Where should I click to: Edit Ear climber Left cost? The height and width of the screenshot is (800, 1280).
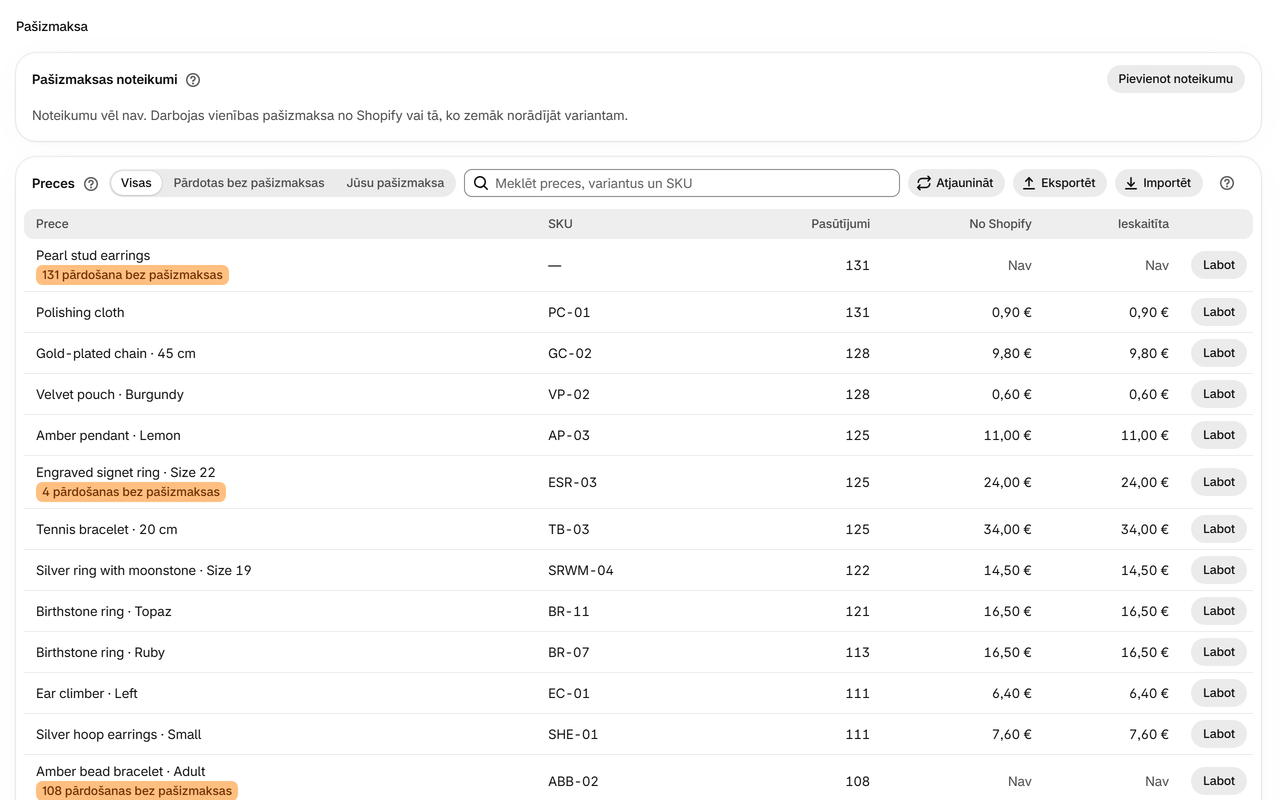click(1218, 693)
